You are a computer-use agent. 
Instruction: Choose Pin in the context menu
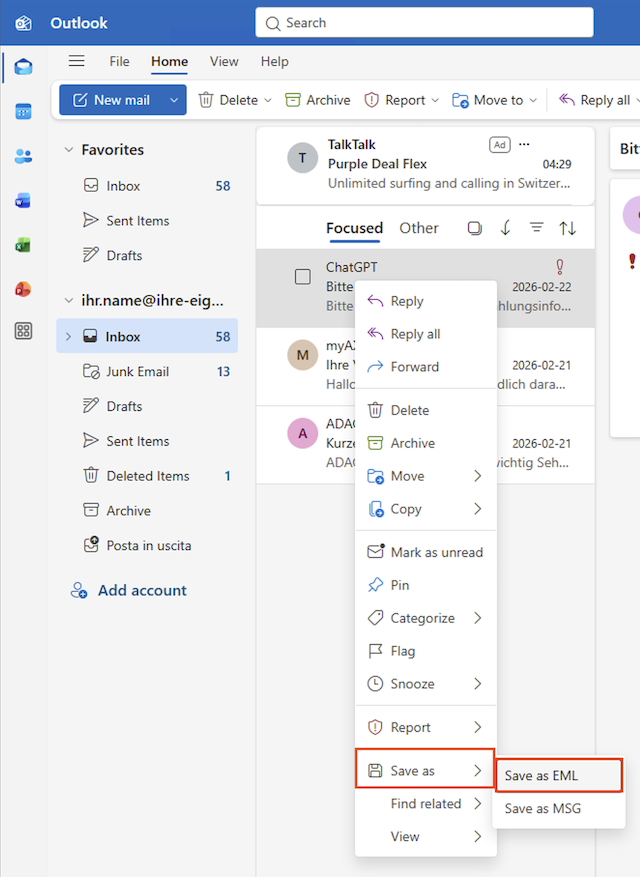click(x=426, y=585)
